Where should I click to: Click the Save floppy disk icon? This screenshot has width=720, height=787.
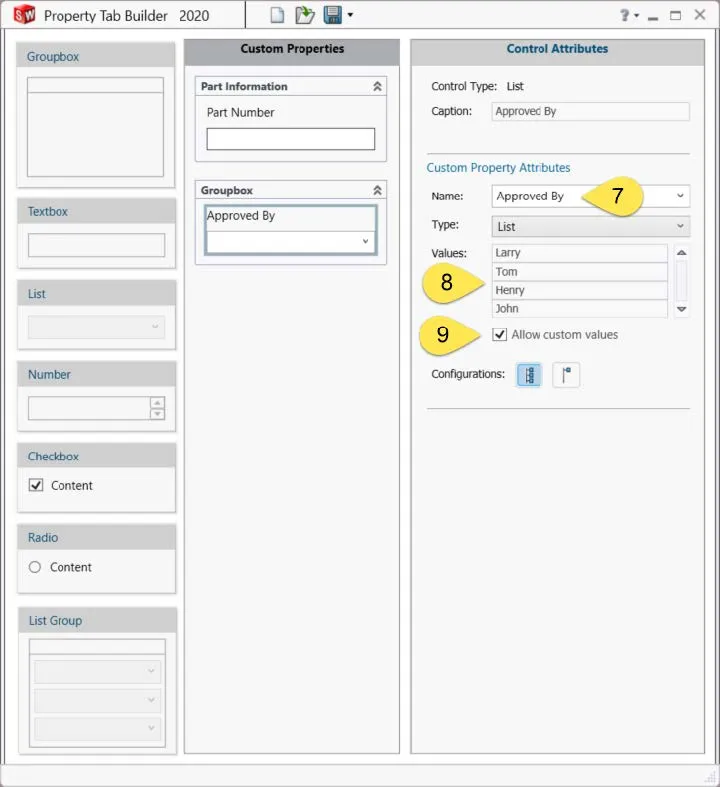332,15
